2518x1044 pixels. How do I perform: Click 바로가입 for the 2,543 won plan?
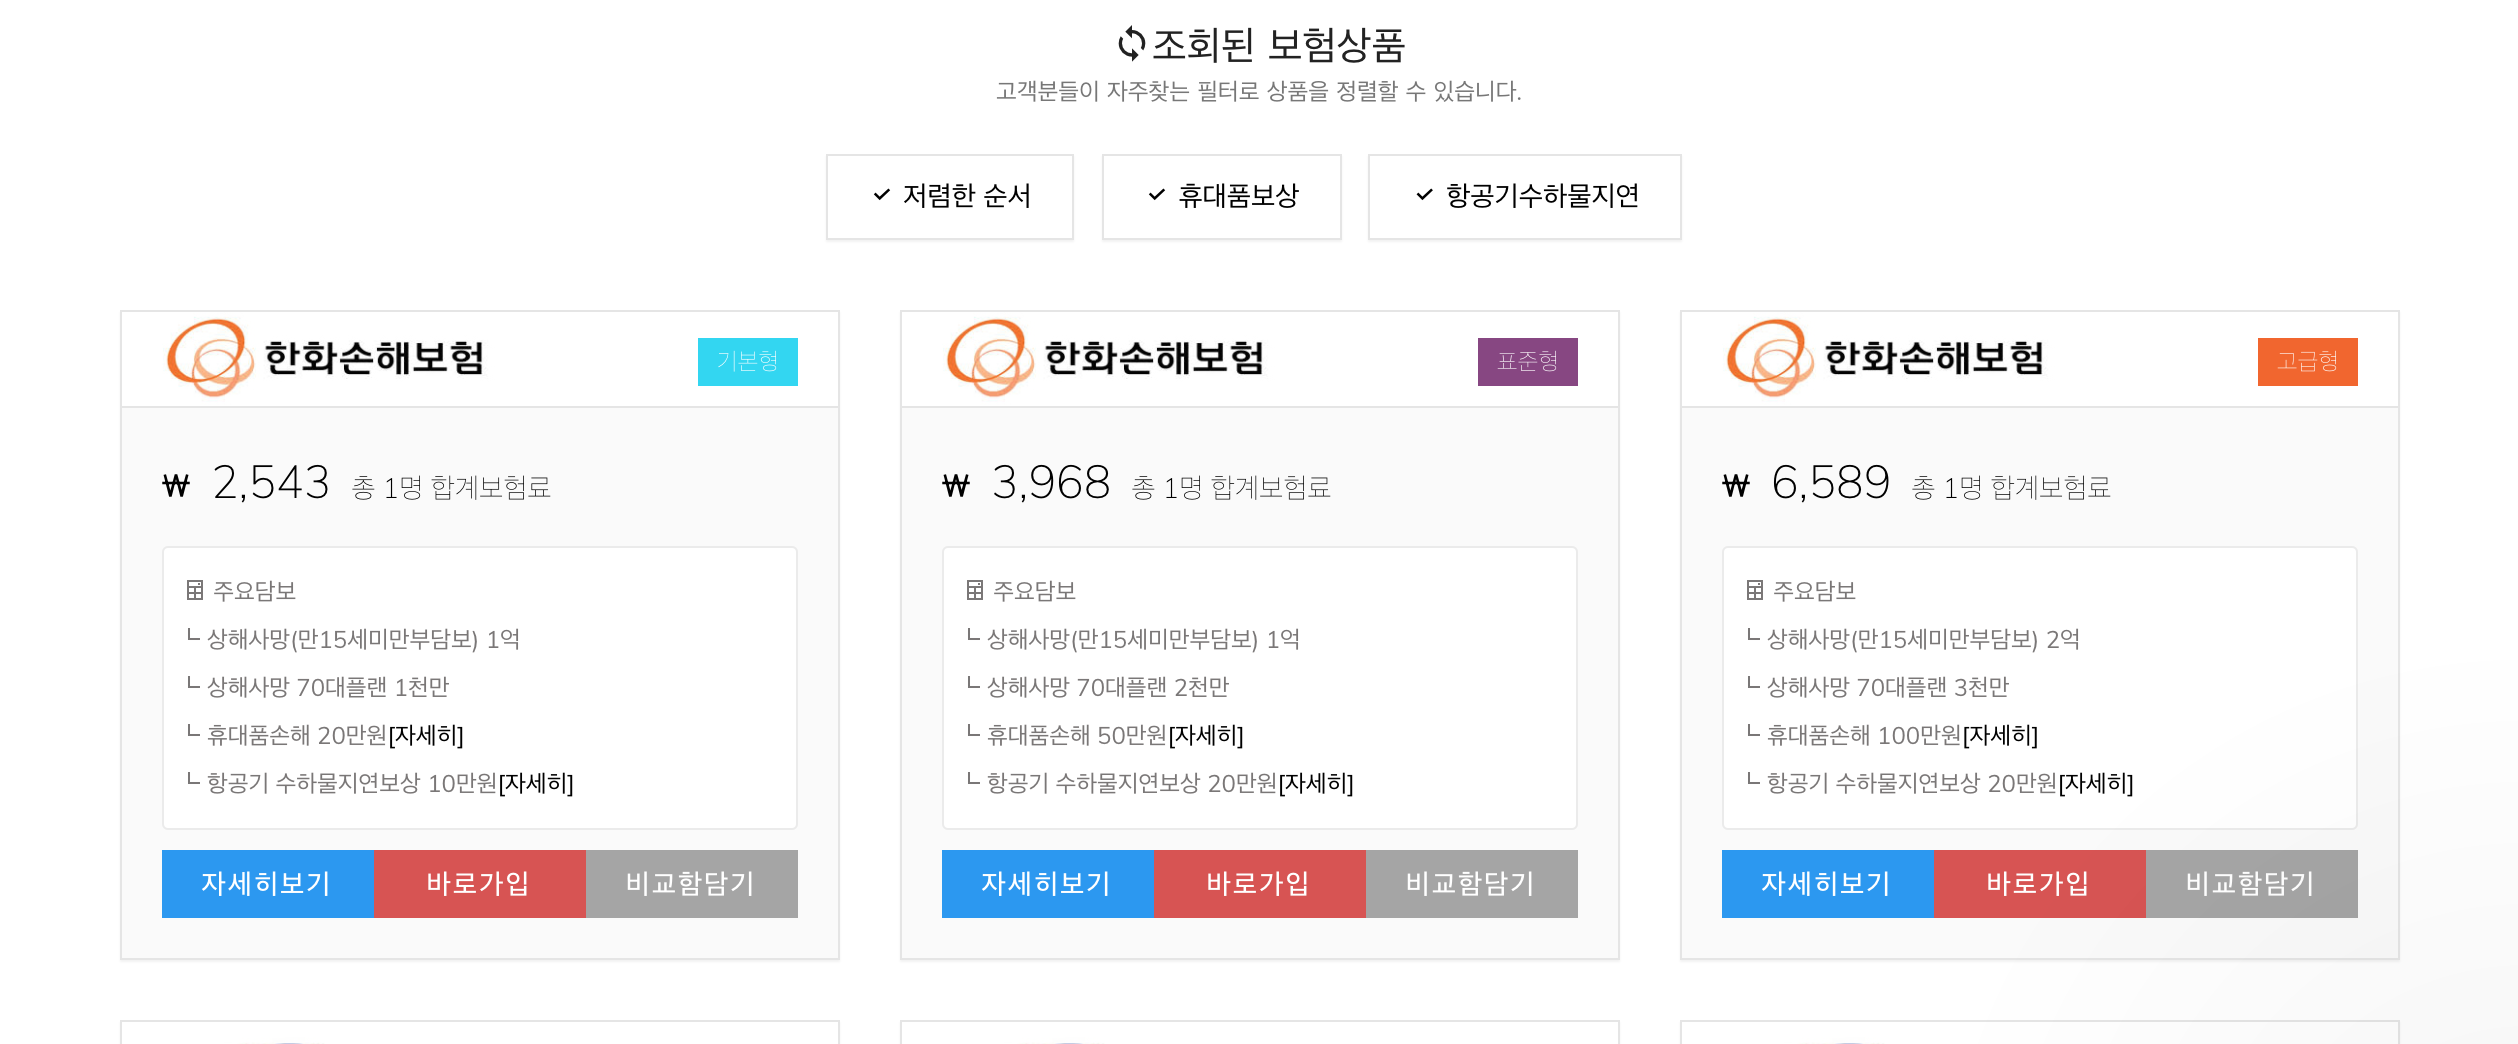(479, 883)
